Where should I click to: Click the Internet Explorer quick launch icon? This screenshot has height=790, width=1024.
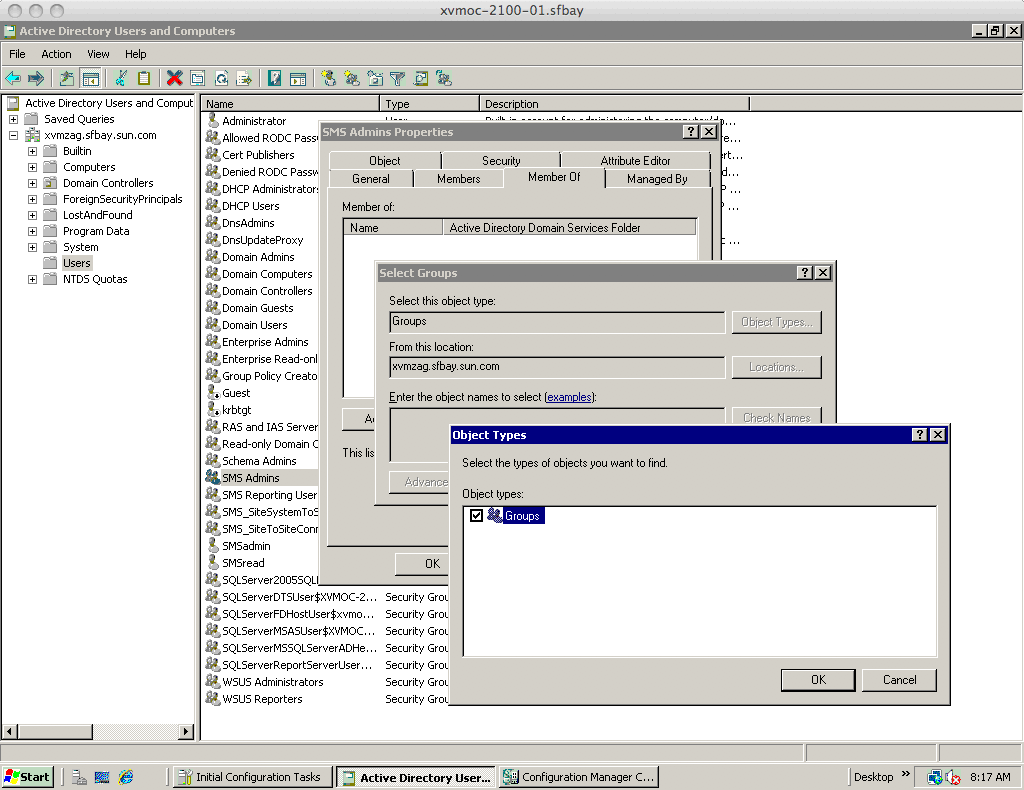point(125,777)
